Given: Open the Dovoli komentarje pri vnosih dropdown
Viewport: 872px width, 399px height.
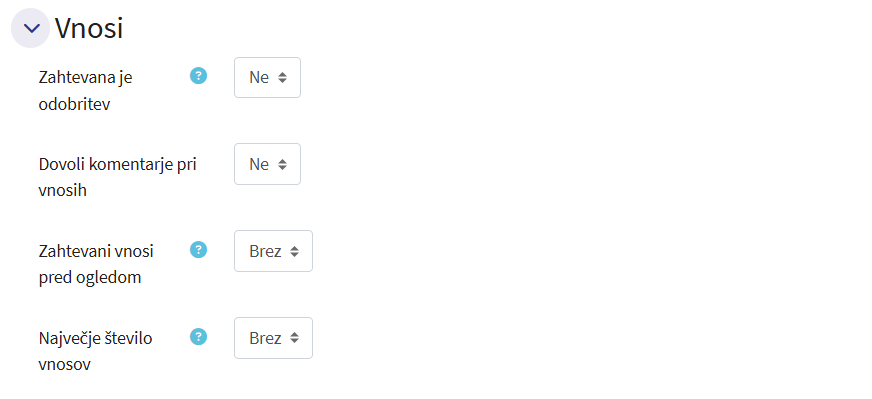Looking at the screenshot, I should pyautogui.click(x=267, y=164).
